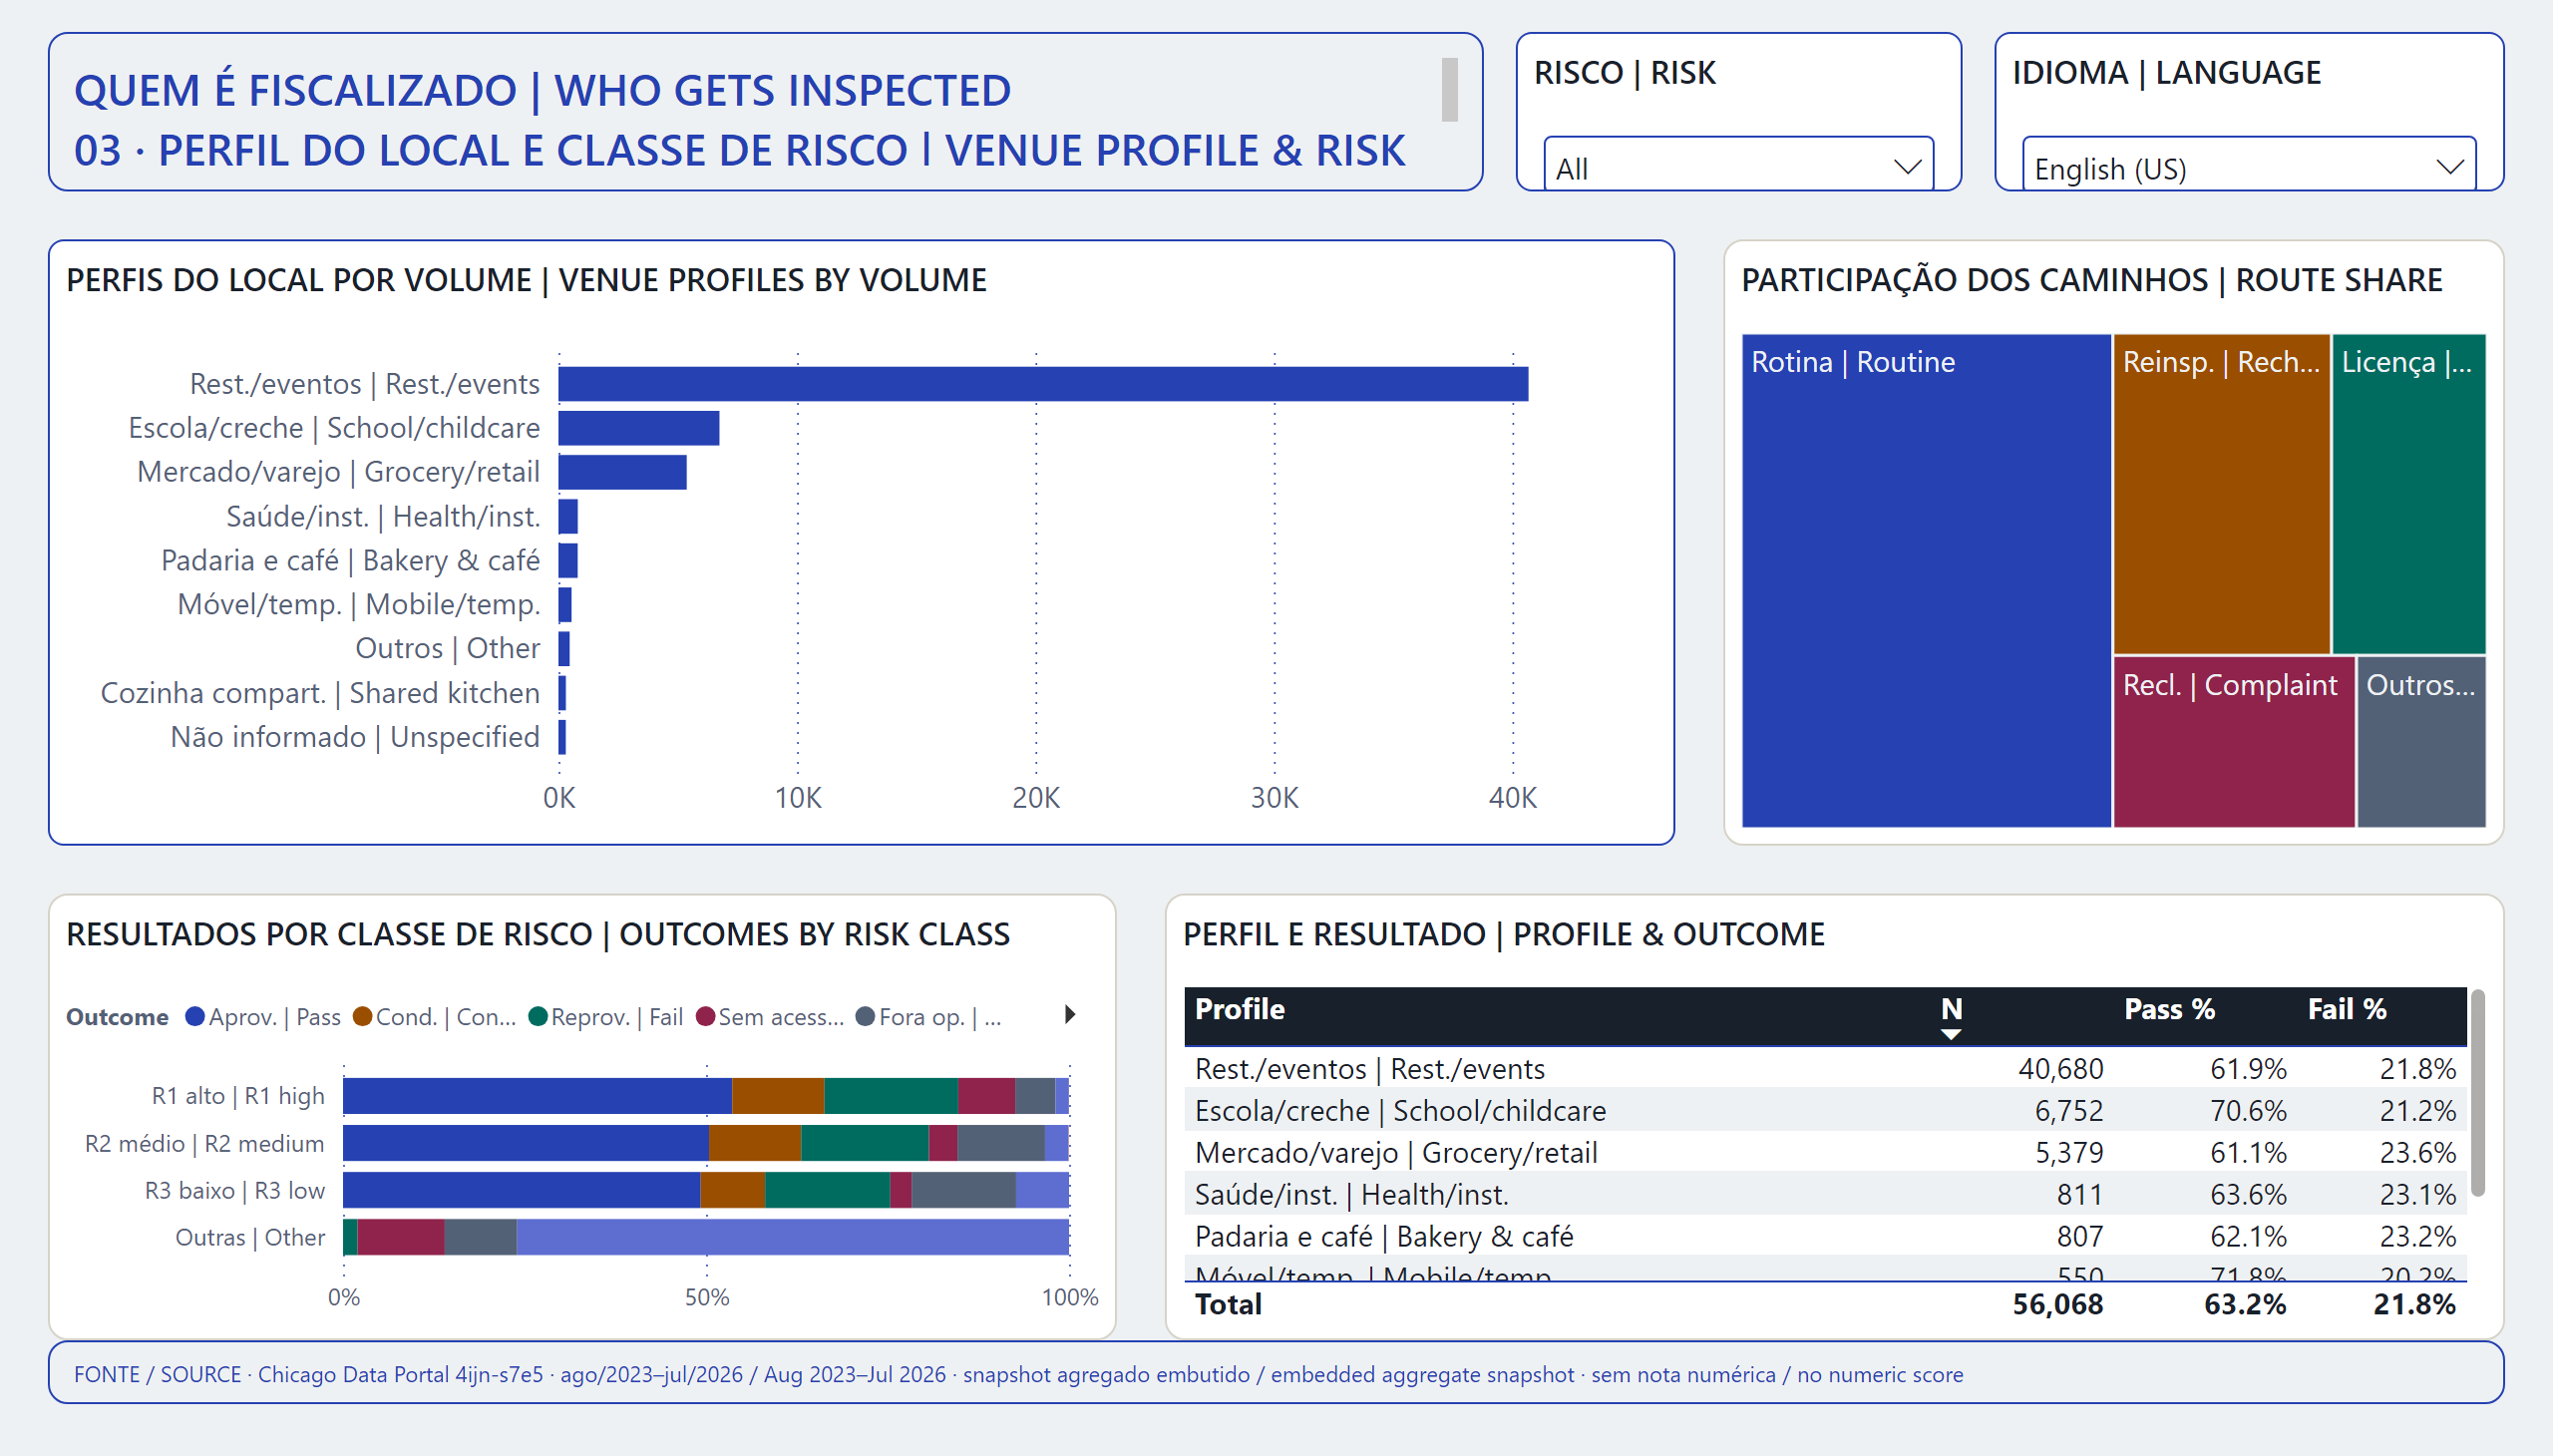Click the Venue Profiles by Volume chart title
2553x1456 pixels.
point(526,280)
